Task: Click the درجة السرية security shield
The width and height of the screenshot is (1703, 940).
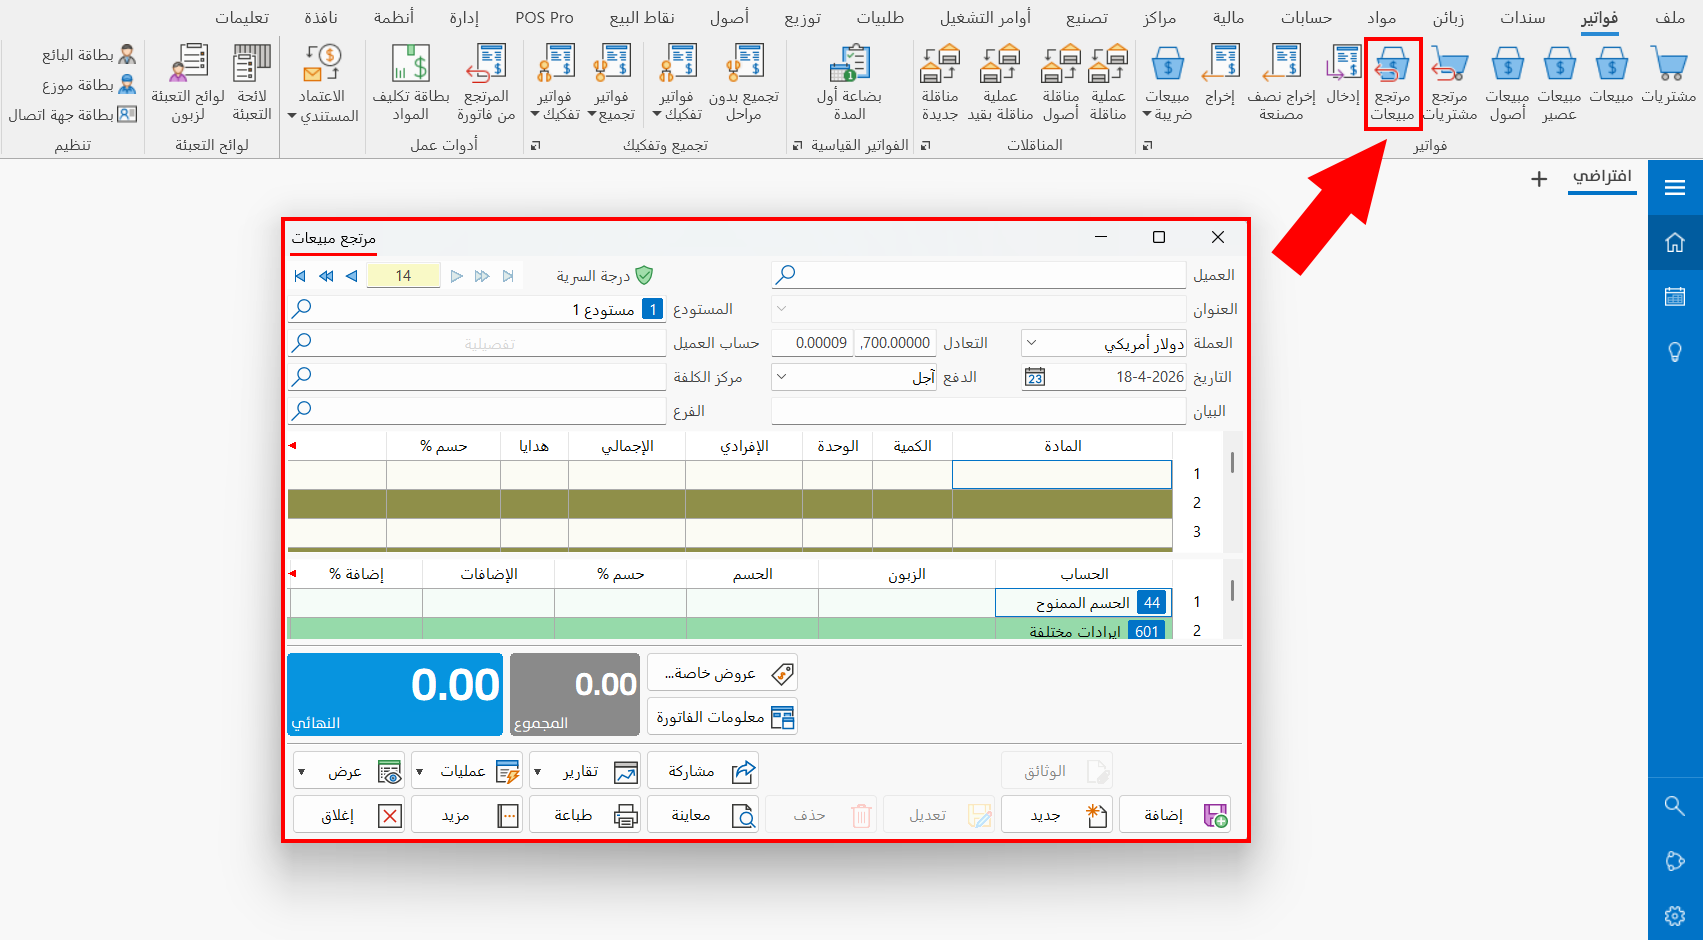Action: pyautogui.click(x=644, y=275)
